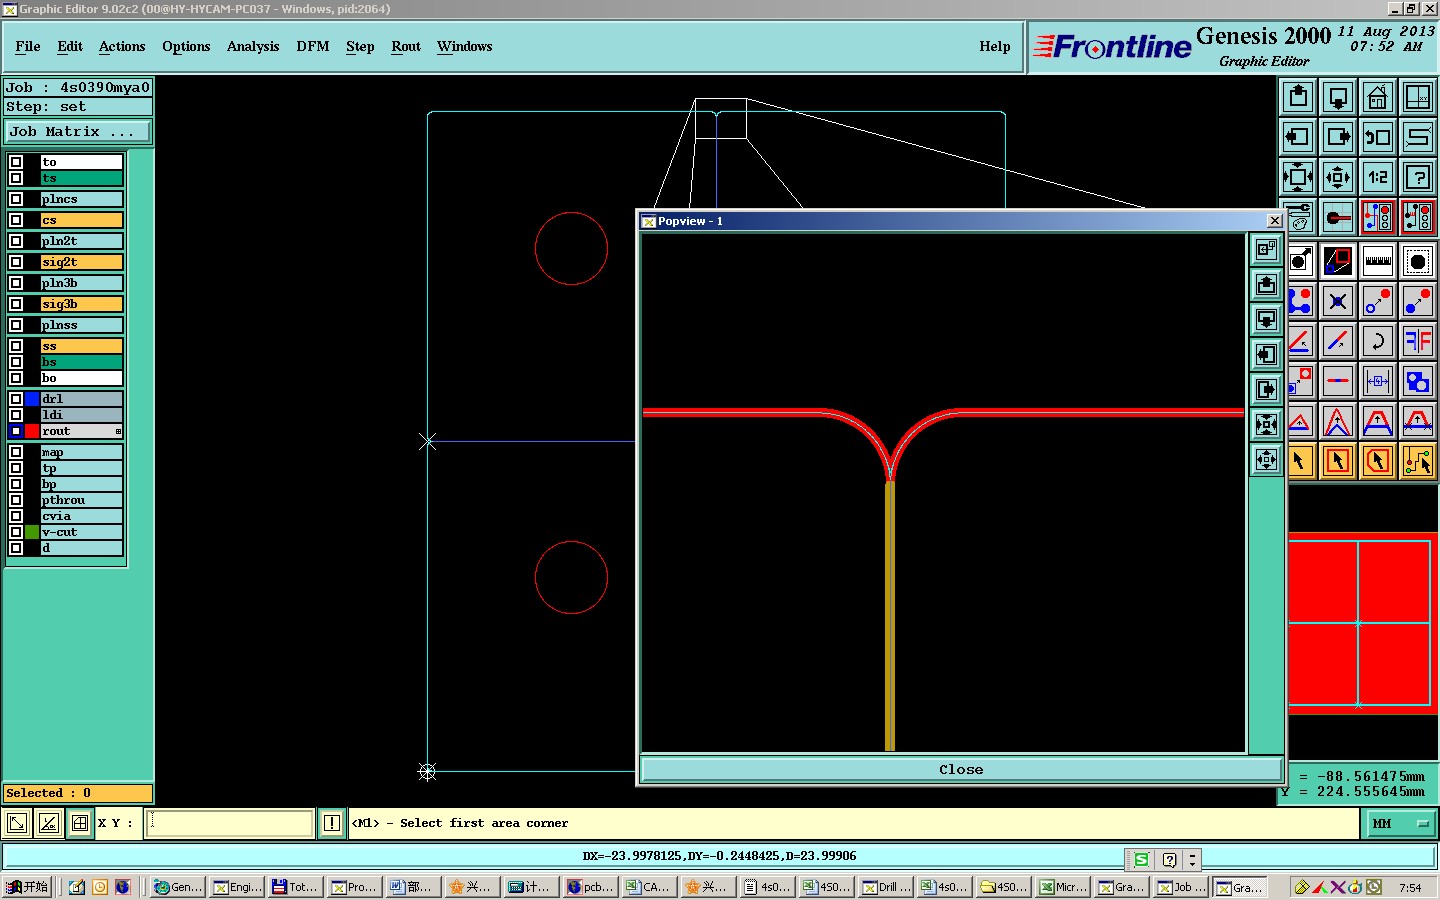Viewport: 1440px width, 900px height.
Task: Select the plnss layer name row
Action: (82, 325)
